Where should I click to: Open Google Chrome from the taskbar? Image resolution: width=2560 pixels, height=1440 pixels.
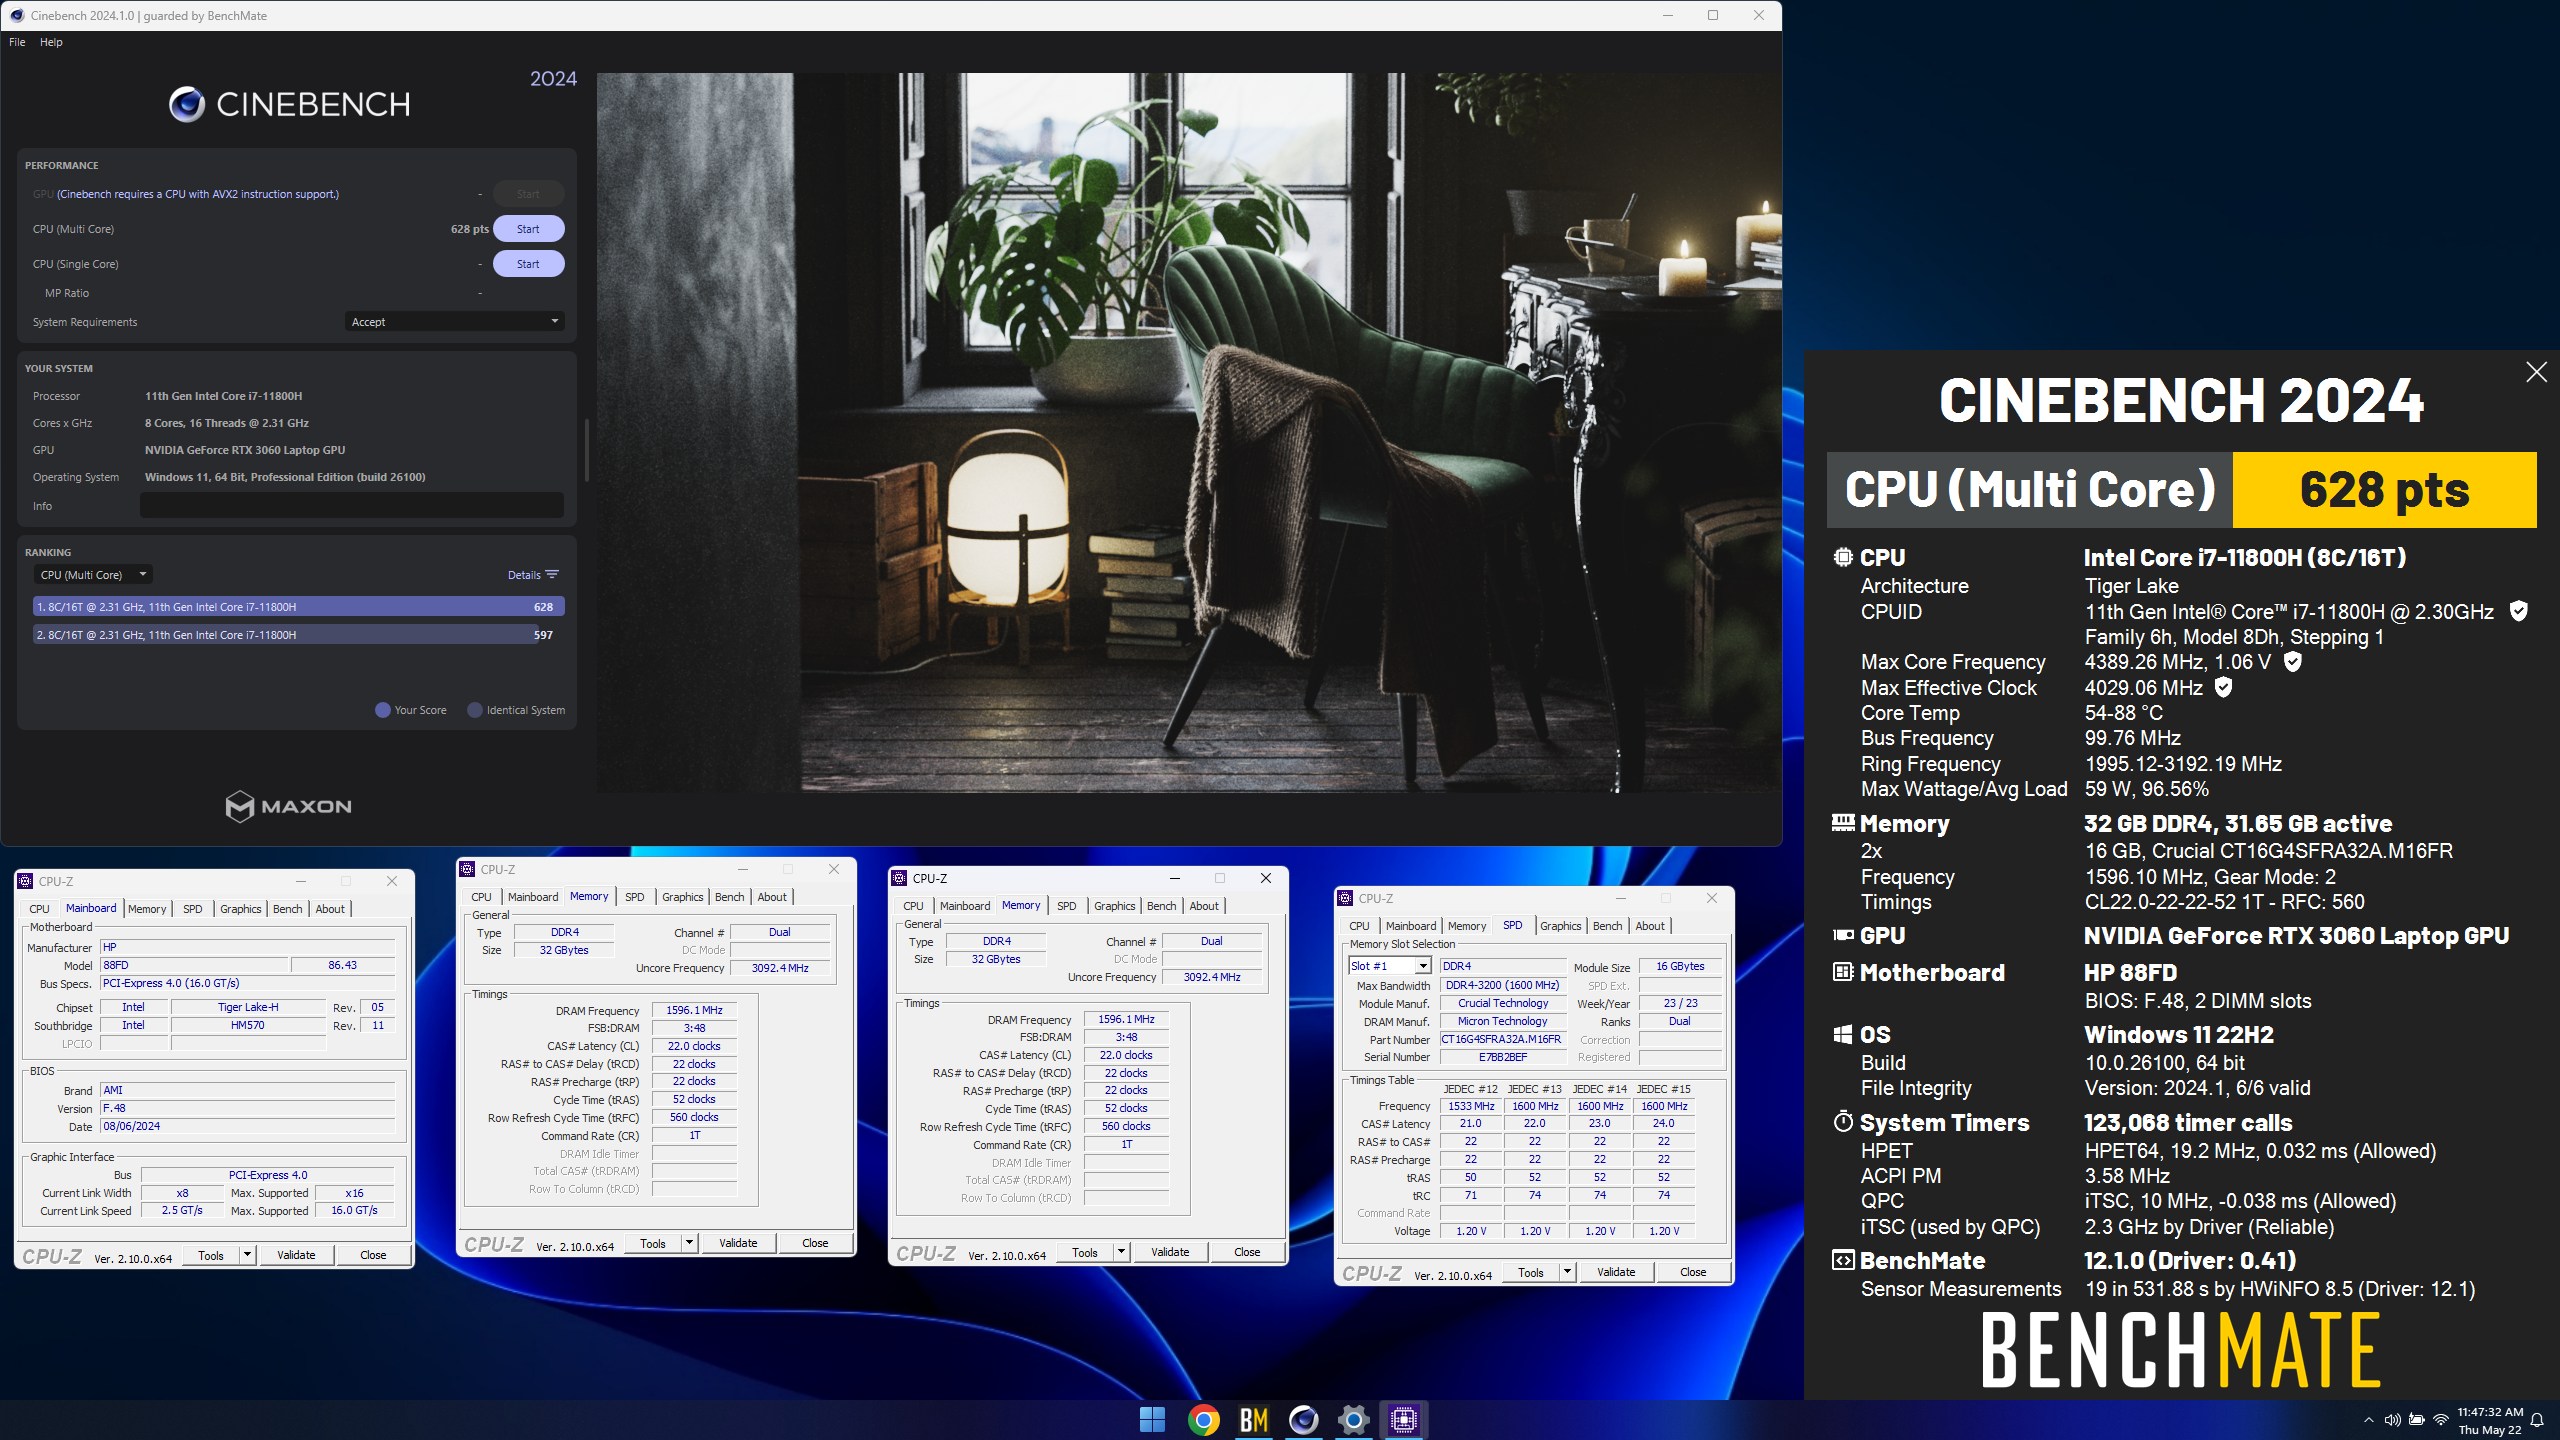point(1203,1419)
